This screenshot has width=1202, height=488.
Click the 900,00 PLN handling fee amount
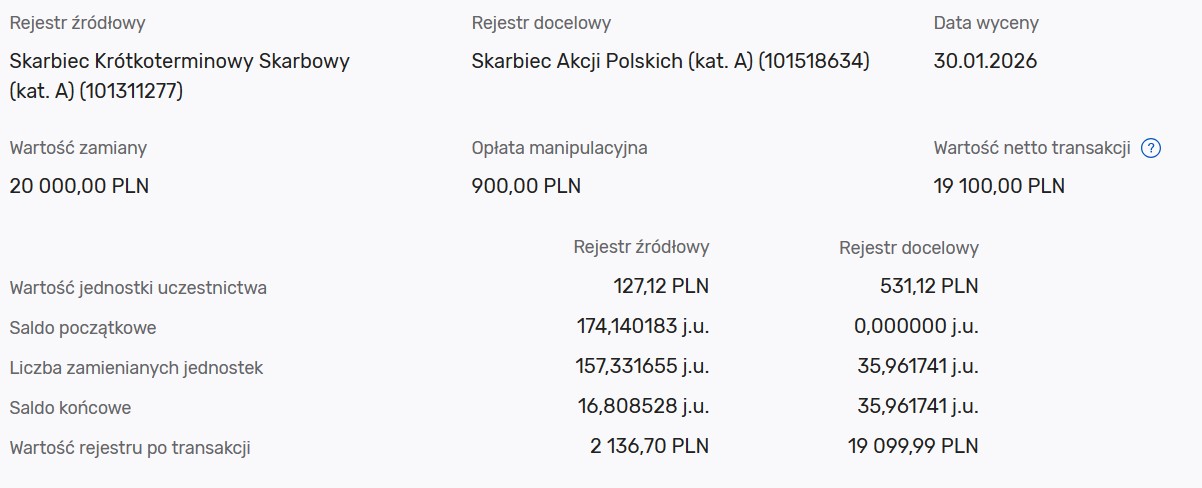pyautogui.click(x=526, y=186)
